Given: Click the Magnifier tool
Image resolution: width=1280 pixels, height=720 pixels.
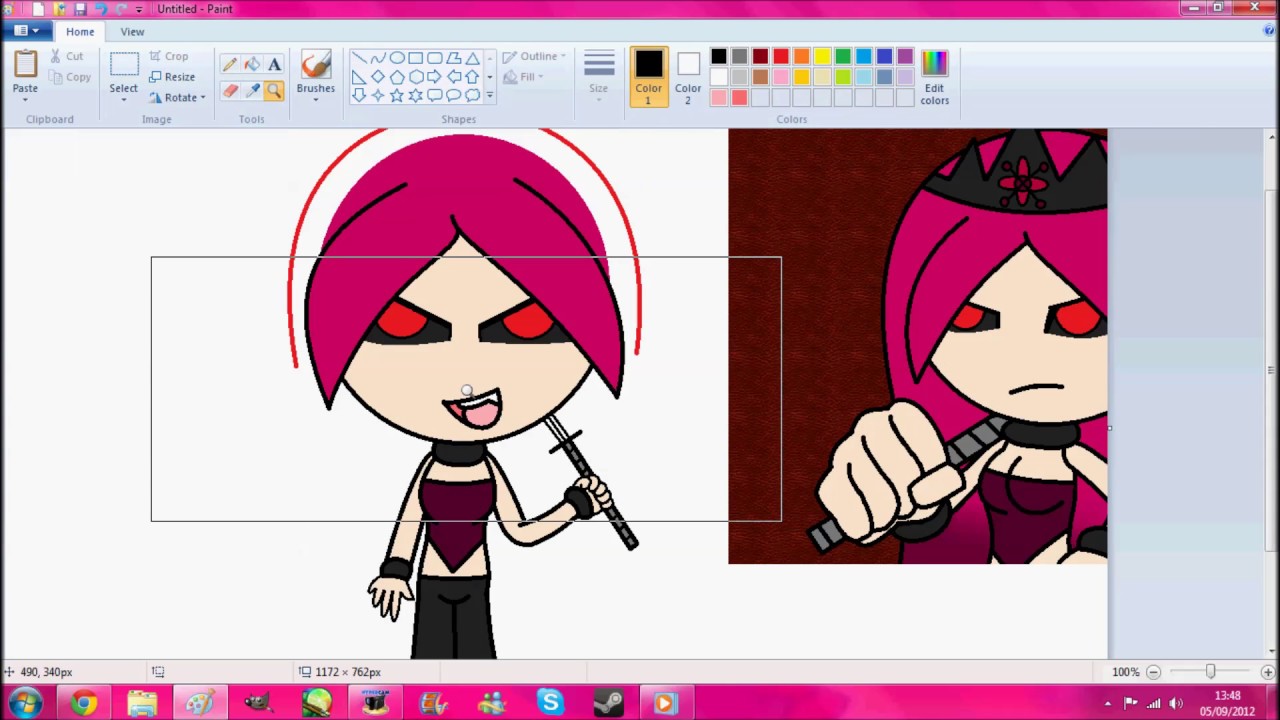Looking at the screenshot, I should point(274,91).
